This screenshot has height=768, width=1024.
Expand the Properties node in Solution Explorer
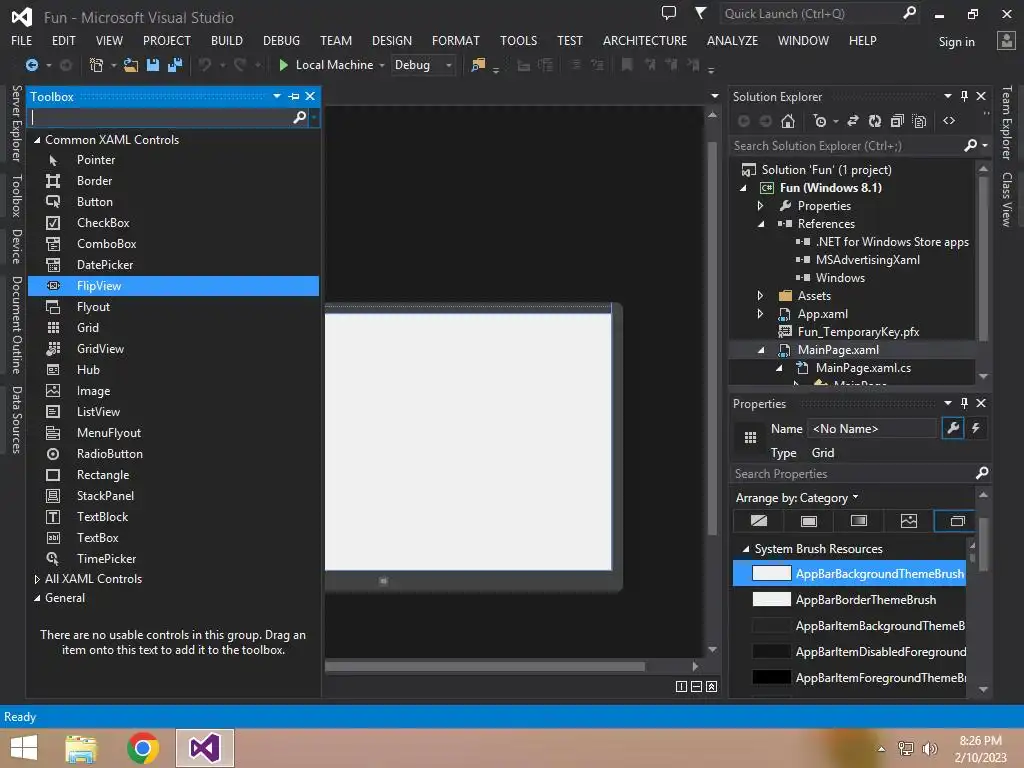click(x=760, y=206)
